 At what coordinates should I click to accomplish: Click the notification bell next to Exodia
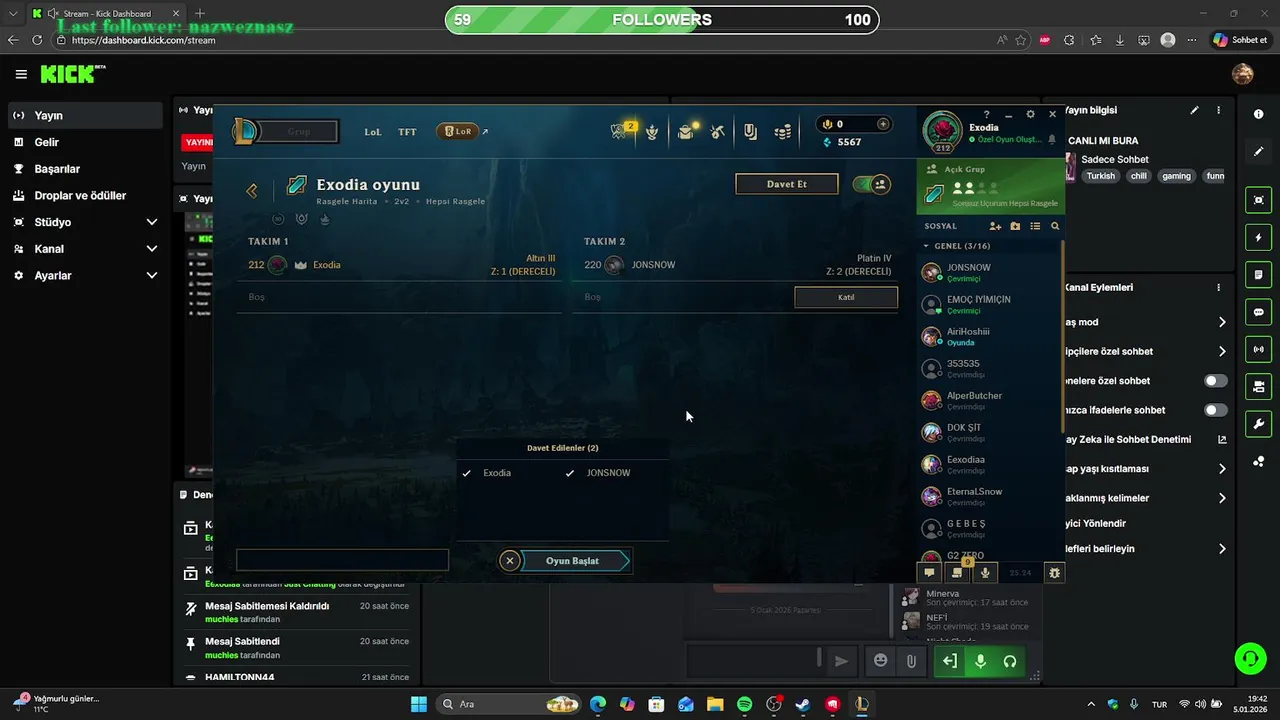pyautogui.click(x=1051, y=139)
